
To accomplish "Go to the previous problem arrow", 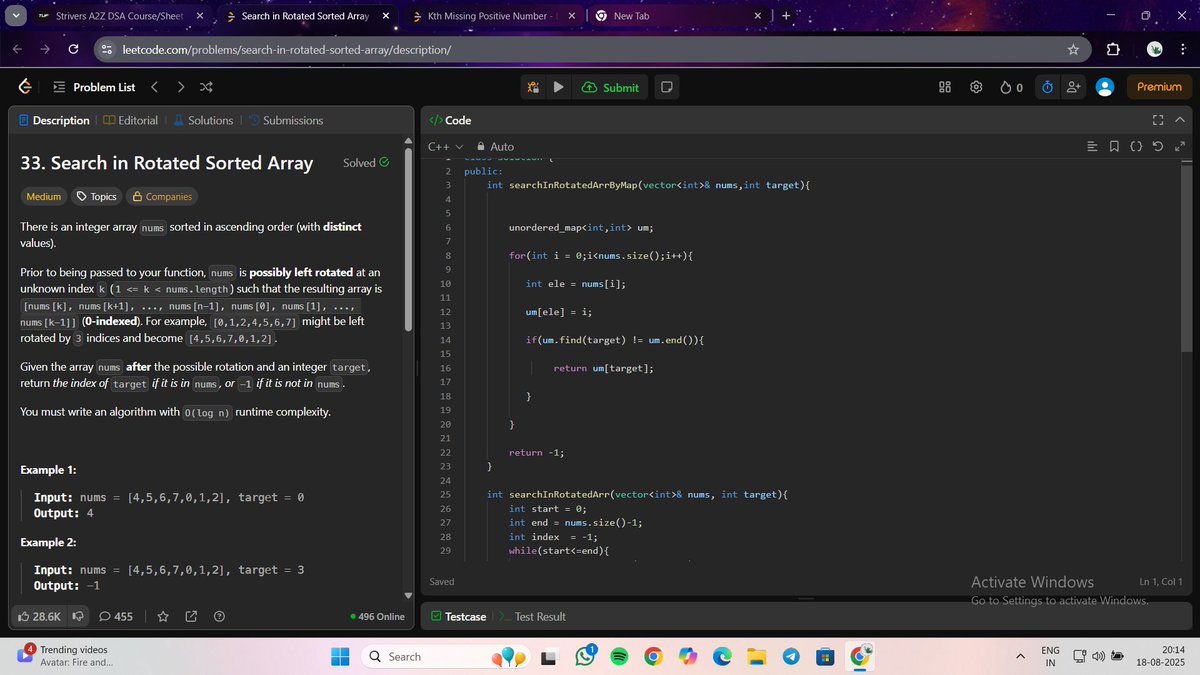I will (x=155, y=87).
